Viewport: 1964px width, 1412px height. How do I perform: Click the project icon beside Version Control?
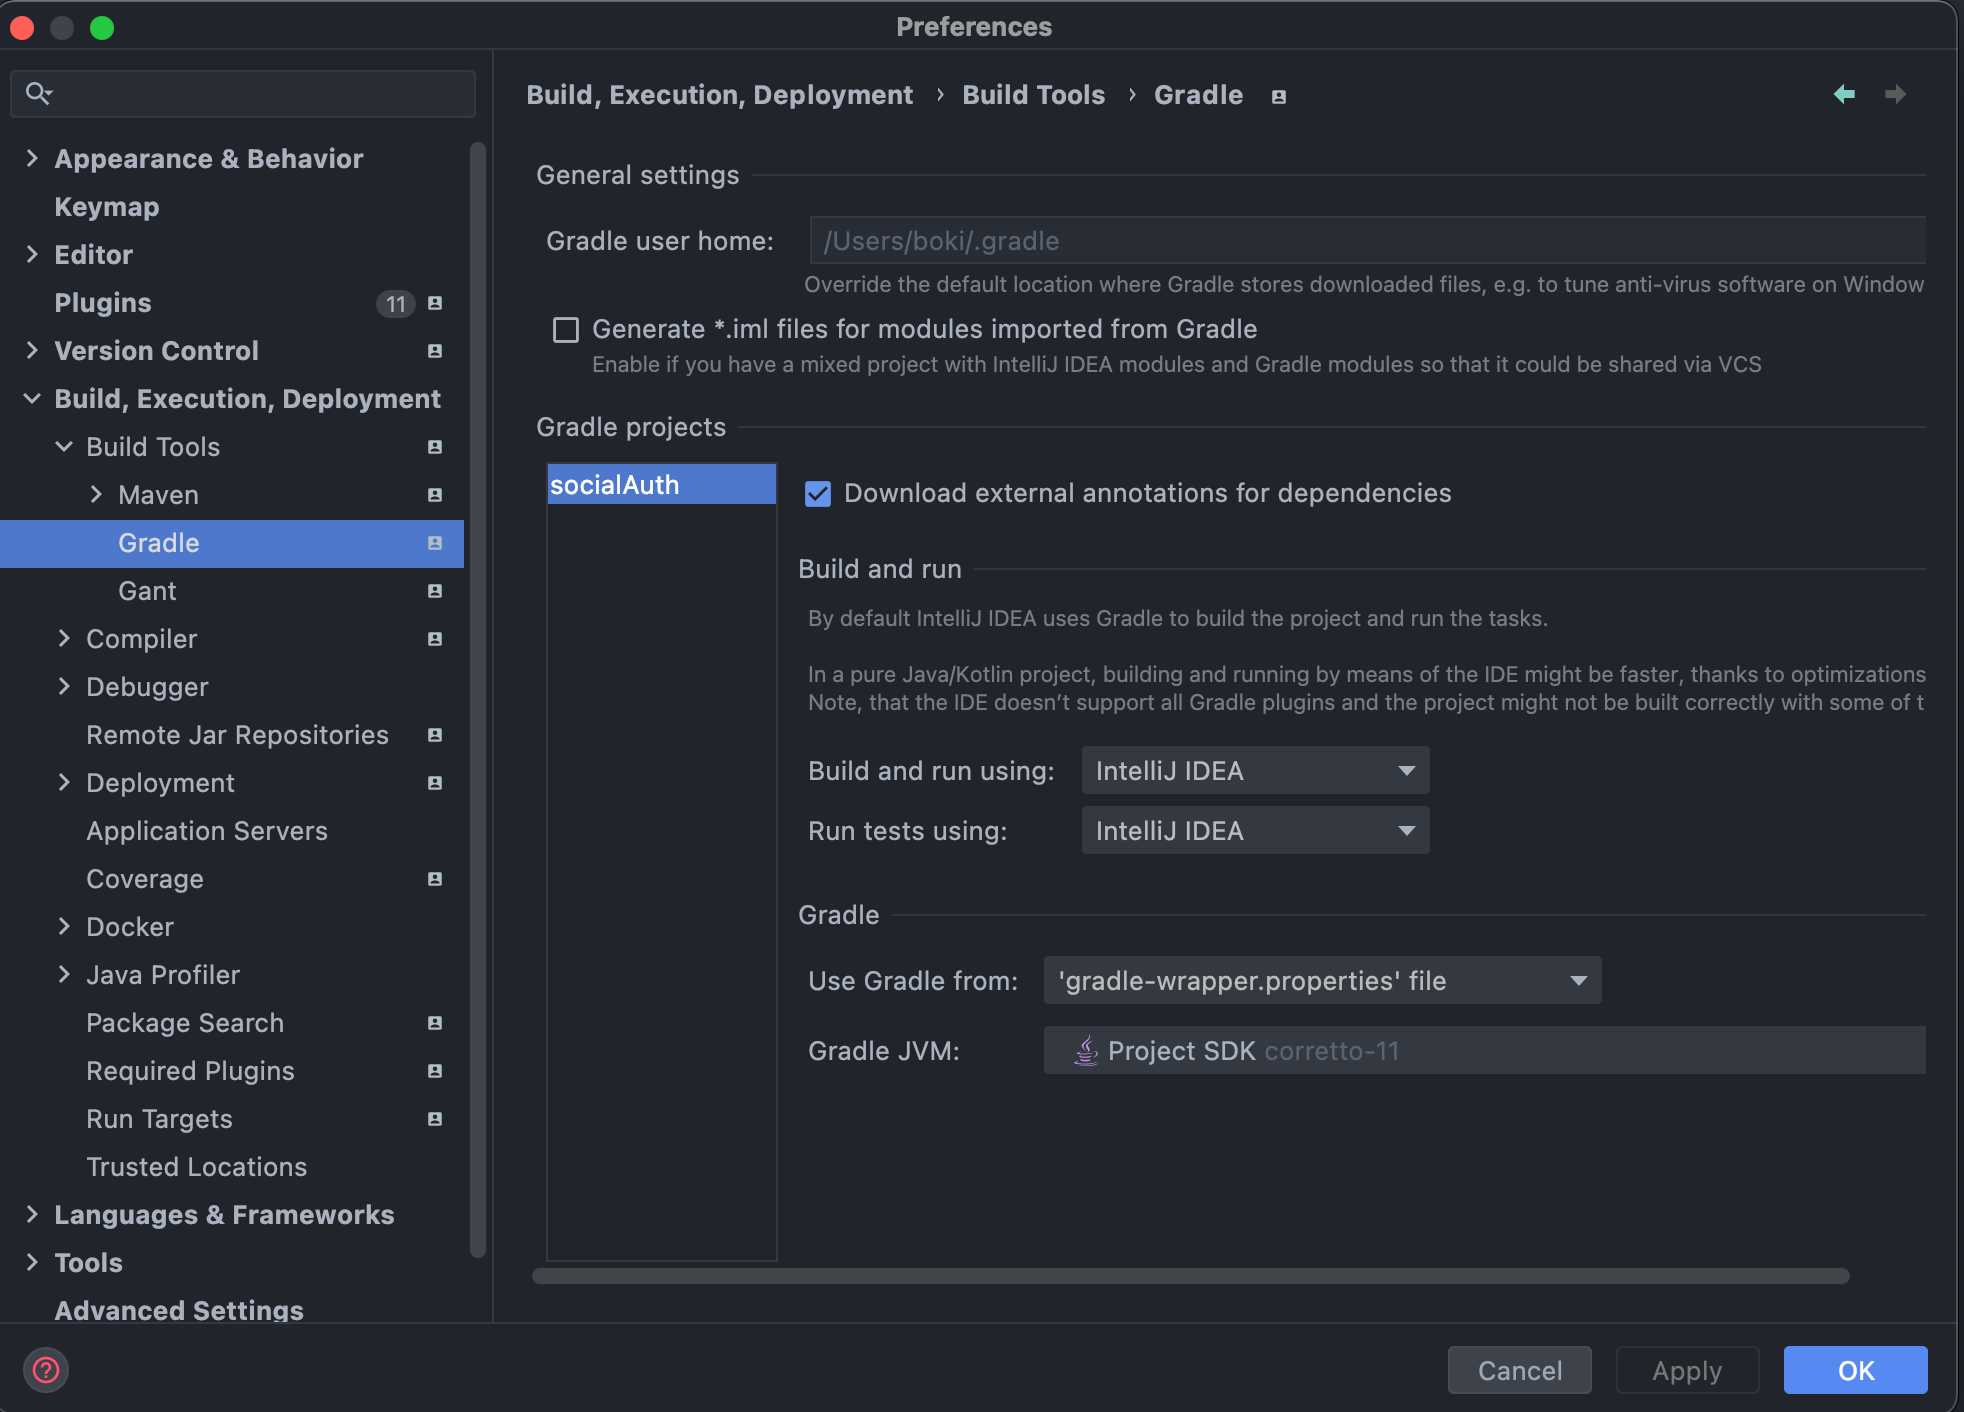pos(435,351)
